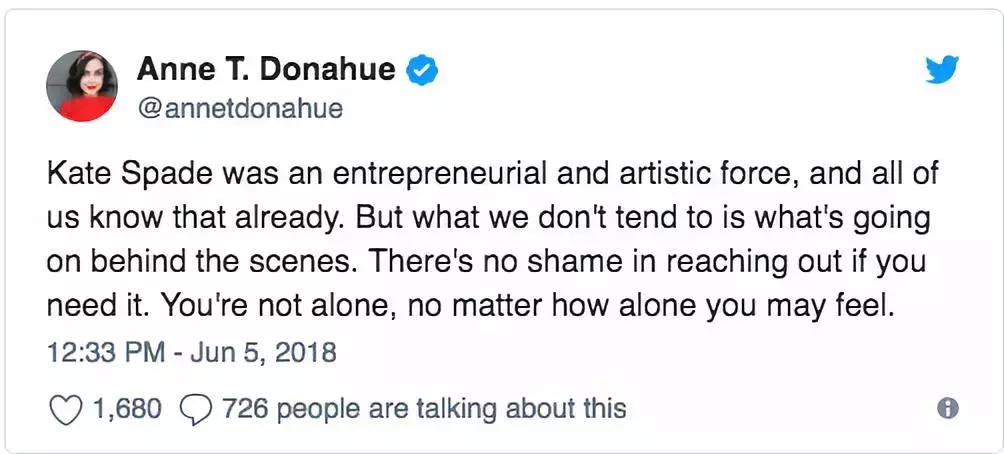
Task: Open Anne T. Donahue's profile picture
Action: tap(83, 84)
